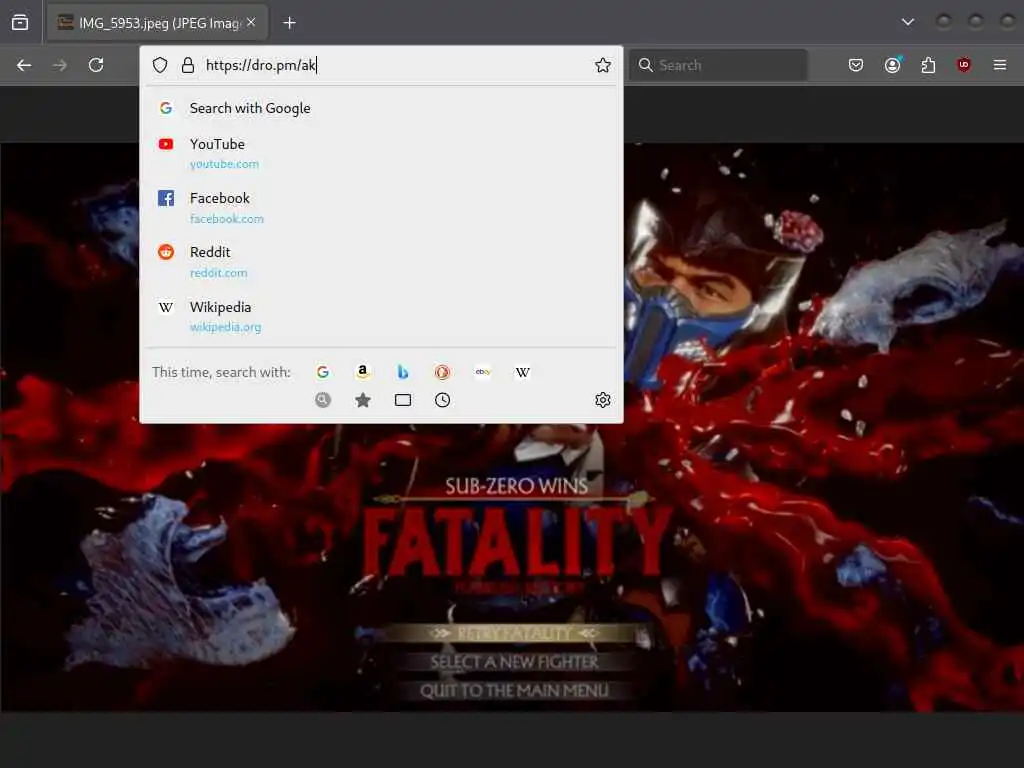Click the toolbar Search box
Image resolution: width=1024 pixels, height=768 pixels.
pyautogui.click(x=718, y=65)
